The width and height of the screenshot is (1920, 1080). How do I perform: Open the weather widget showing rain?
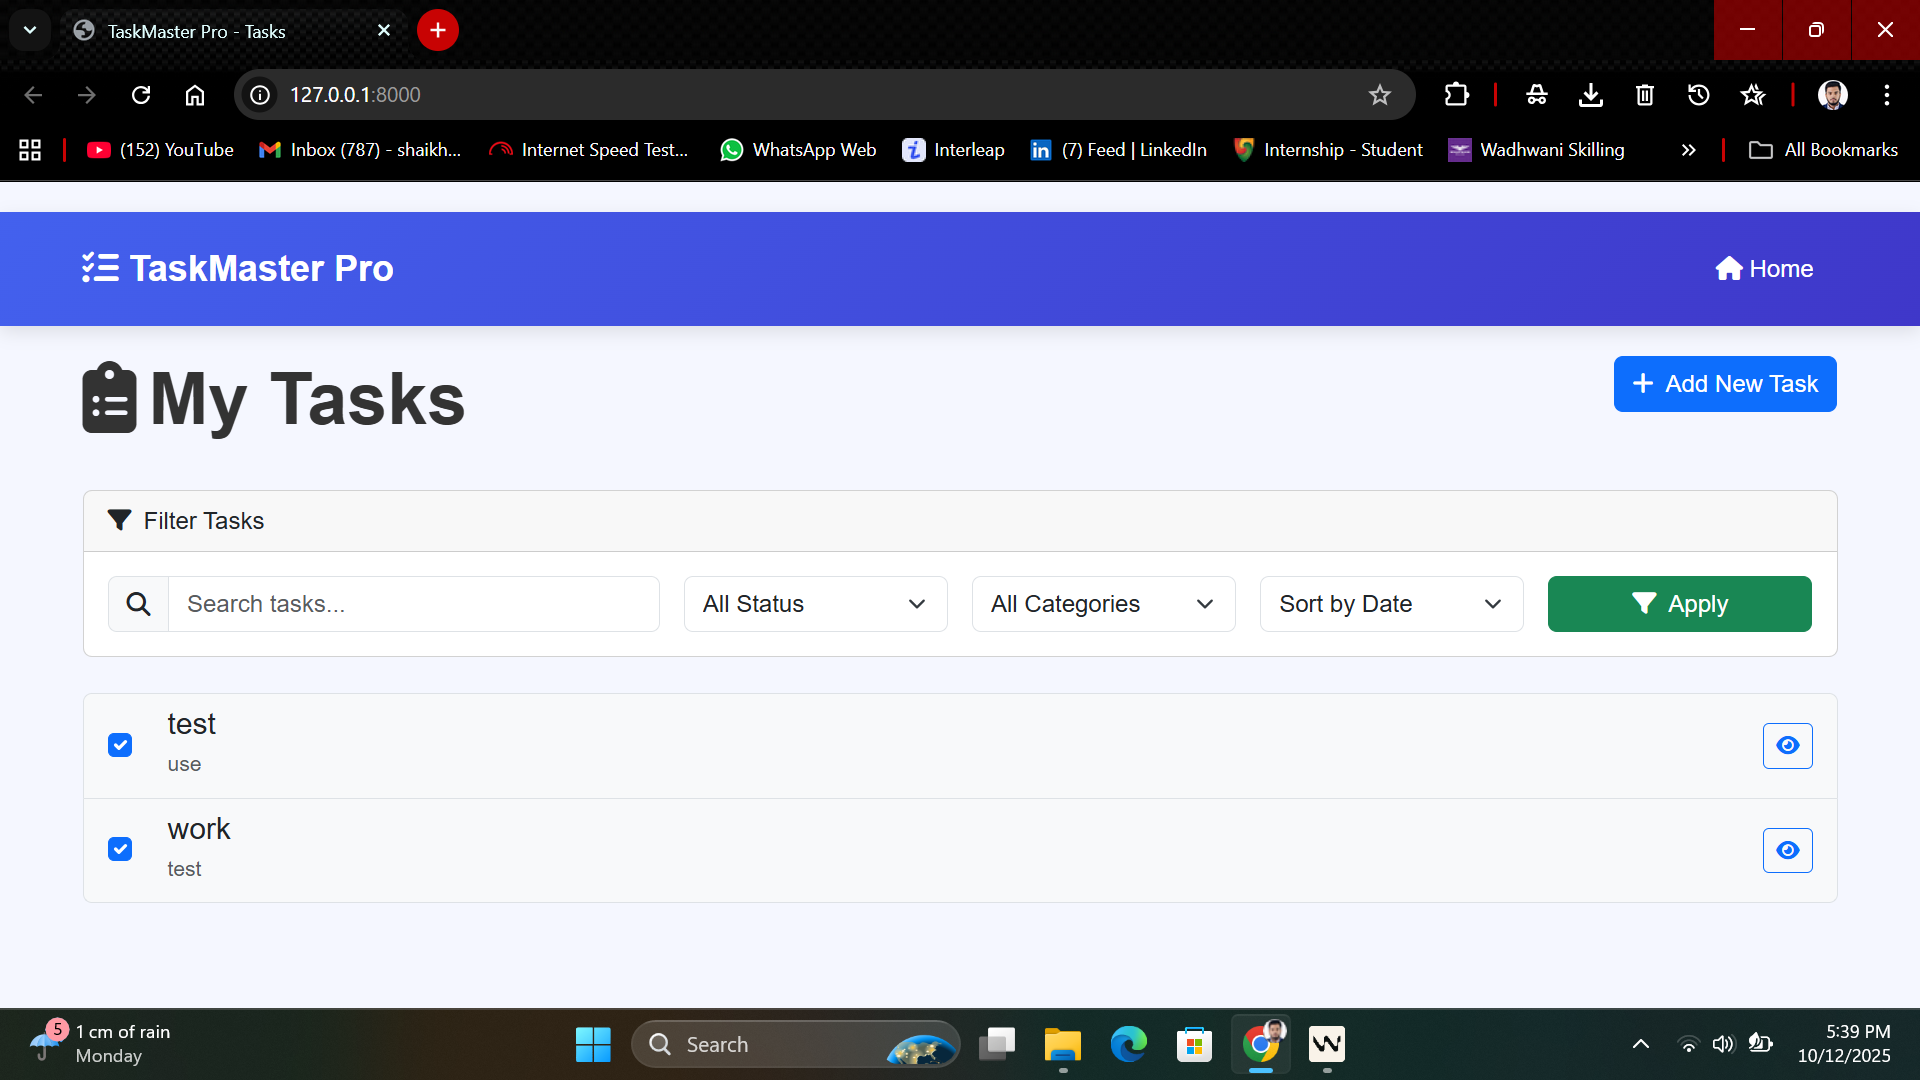point(100,1044)
